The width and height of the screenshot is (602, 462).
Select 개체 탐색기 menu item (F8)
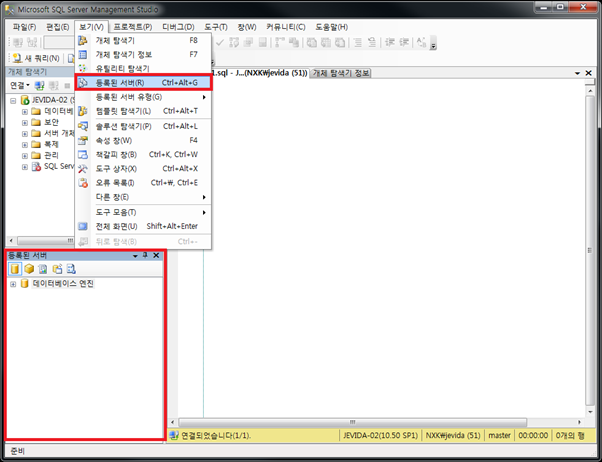[x=143, y=40]
